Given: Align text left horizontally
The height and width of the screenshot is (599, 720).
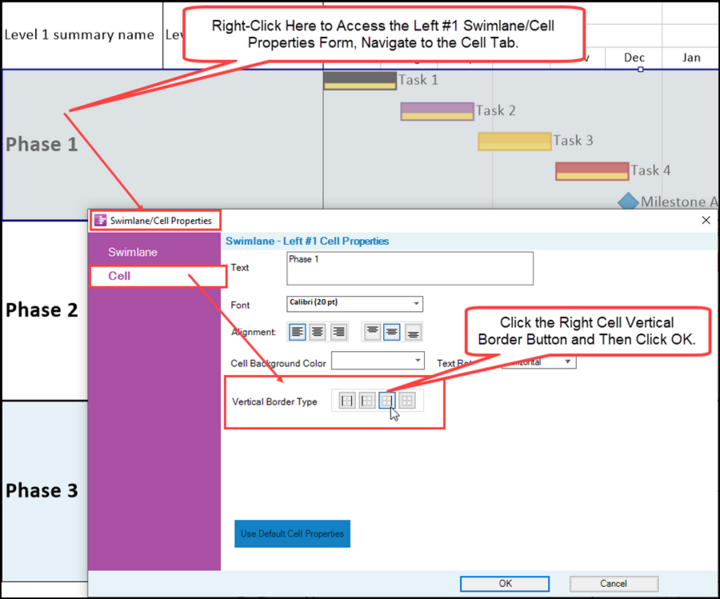Looking at the screenshot, I should pos(297,332).
